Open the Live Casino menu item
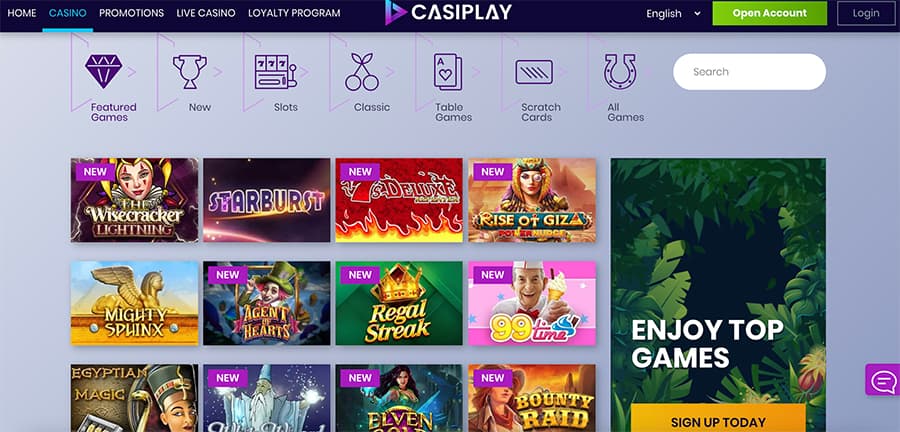 tap(206, 13)
